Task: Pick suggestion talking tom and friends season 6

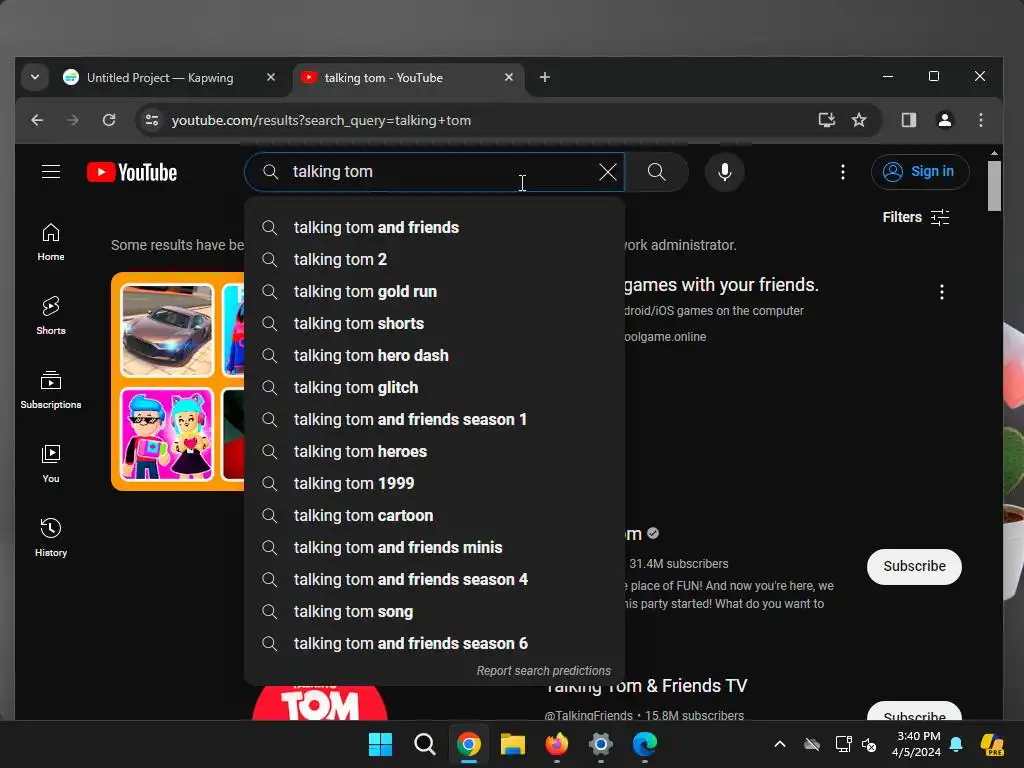Action: (434, 643)
